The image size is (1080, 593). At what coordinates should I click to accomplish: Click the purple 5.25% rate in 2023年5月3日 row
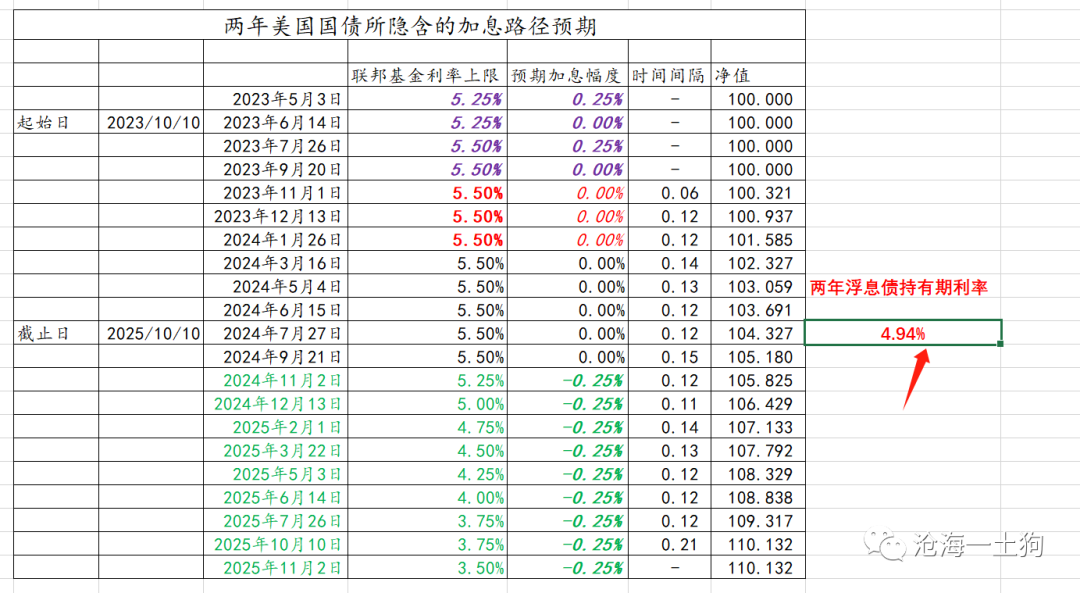click(x=427, y=99)
